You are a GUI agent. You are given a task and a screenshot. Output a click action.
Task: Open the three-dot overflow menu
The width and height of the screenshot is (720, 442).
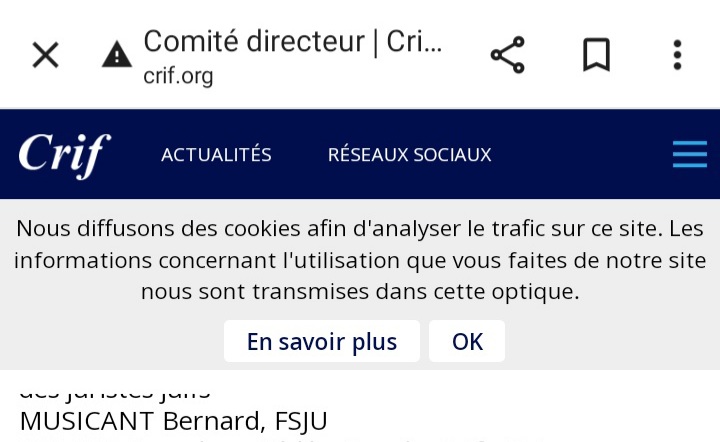pyautogui.click(x=677, y=55)
